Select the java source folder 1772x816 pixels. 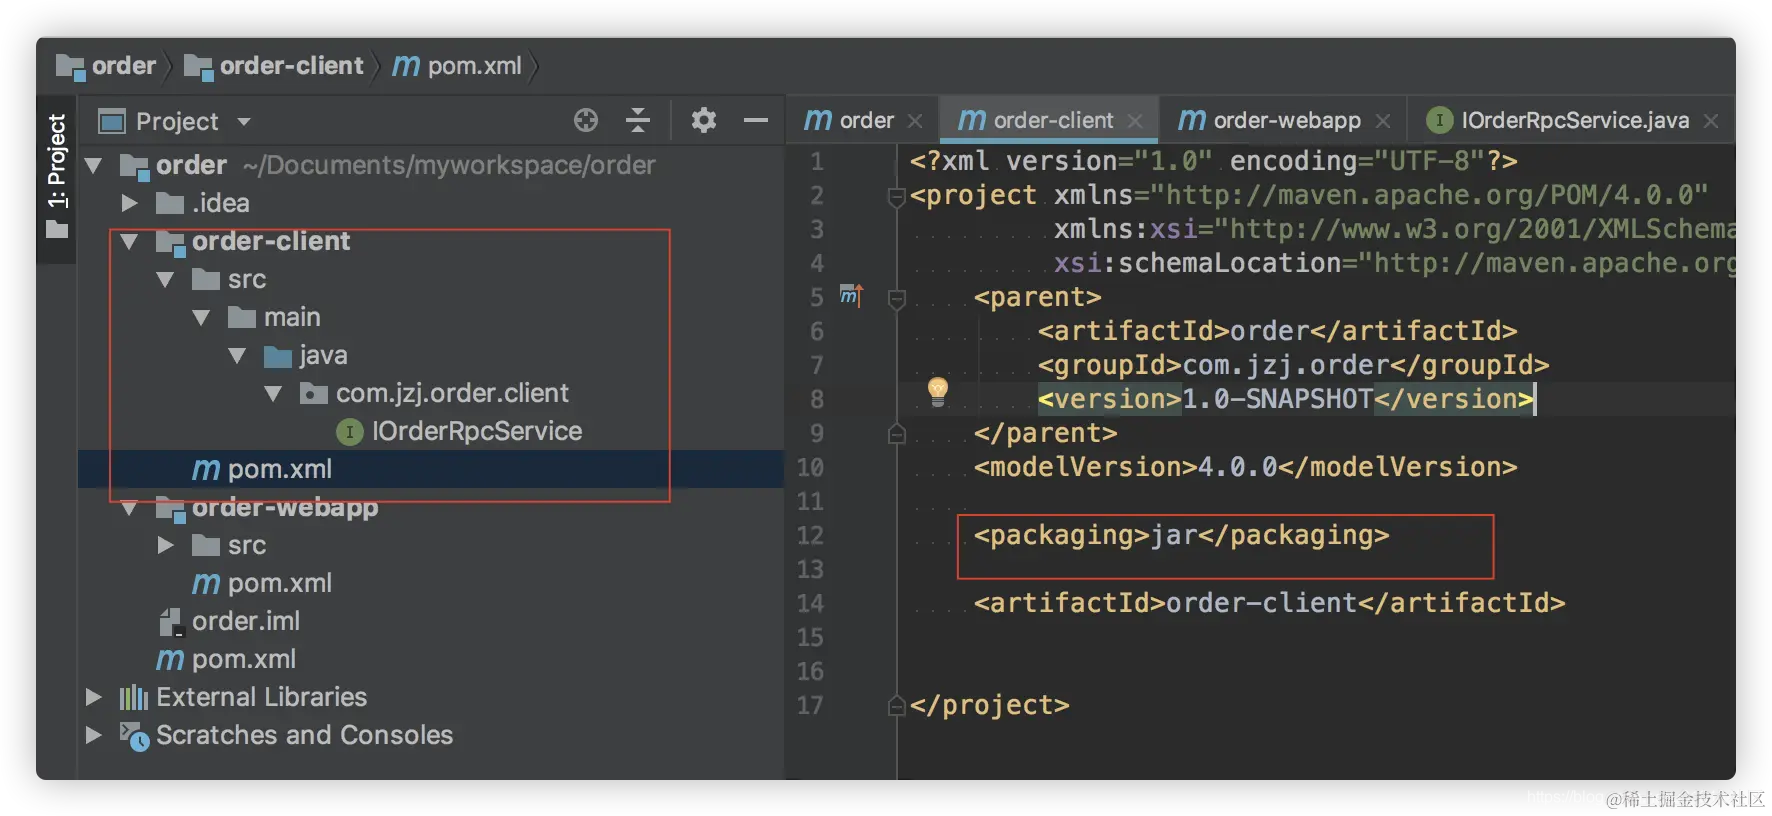point(323,355)
